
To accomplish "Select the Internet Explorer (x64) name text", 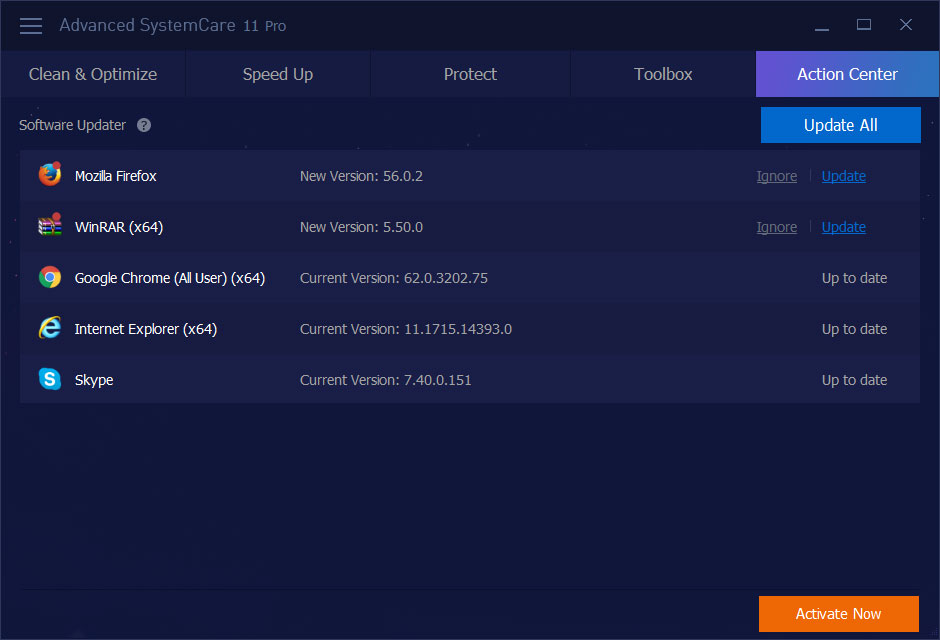I will tap(146, 329).
